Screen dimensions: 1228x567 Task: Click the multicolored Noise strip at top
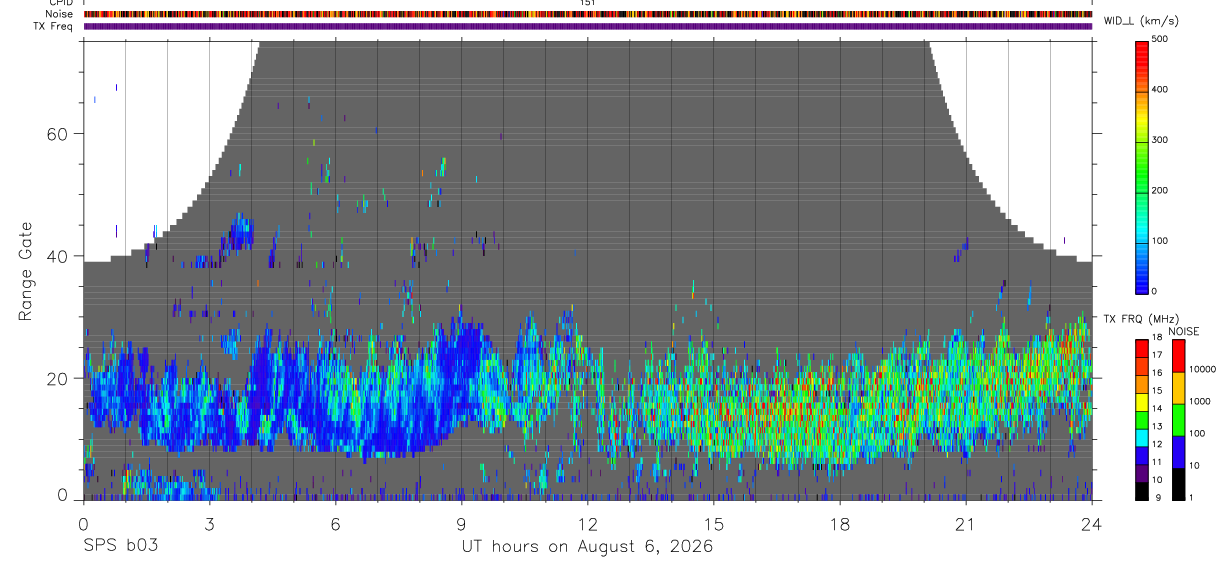pos(588,14)
